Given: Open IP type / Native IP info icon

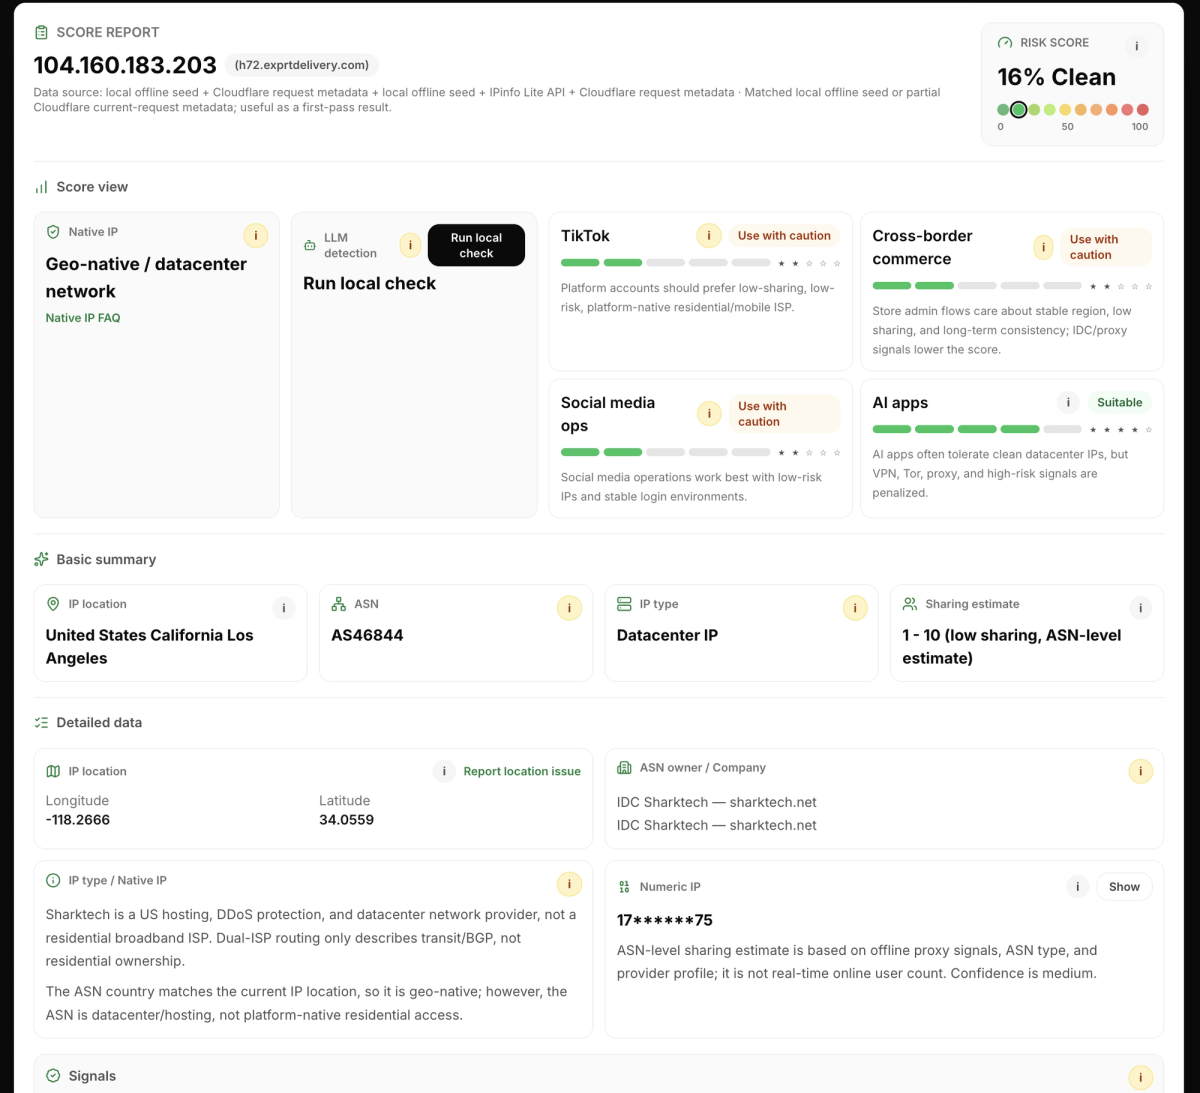Looking at the screenshot, I should pos(569,884).
